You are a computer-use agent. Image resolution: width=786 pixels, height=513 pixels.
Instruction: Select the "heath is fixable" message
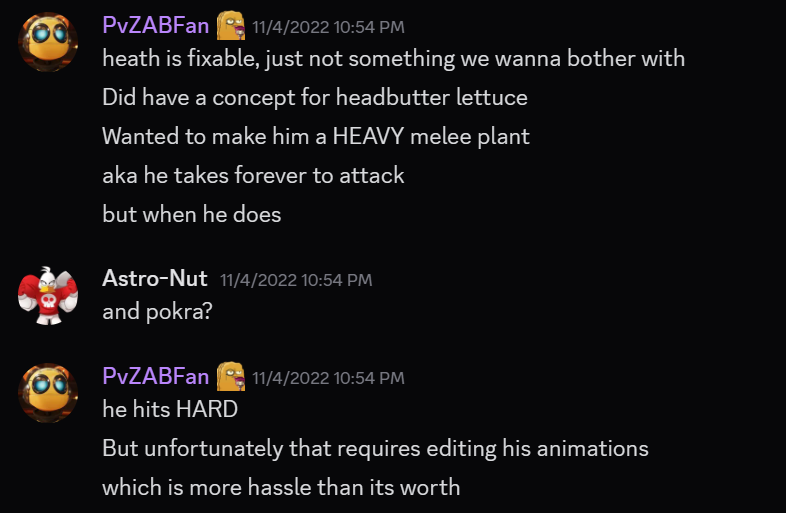tap(393, 58)
